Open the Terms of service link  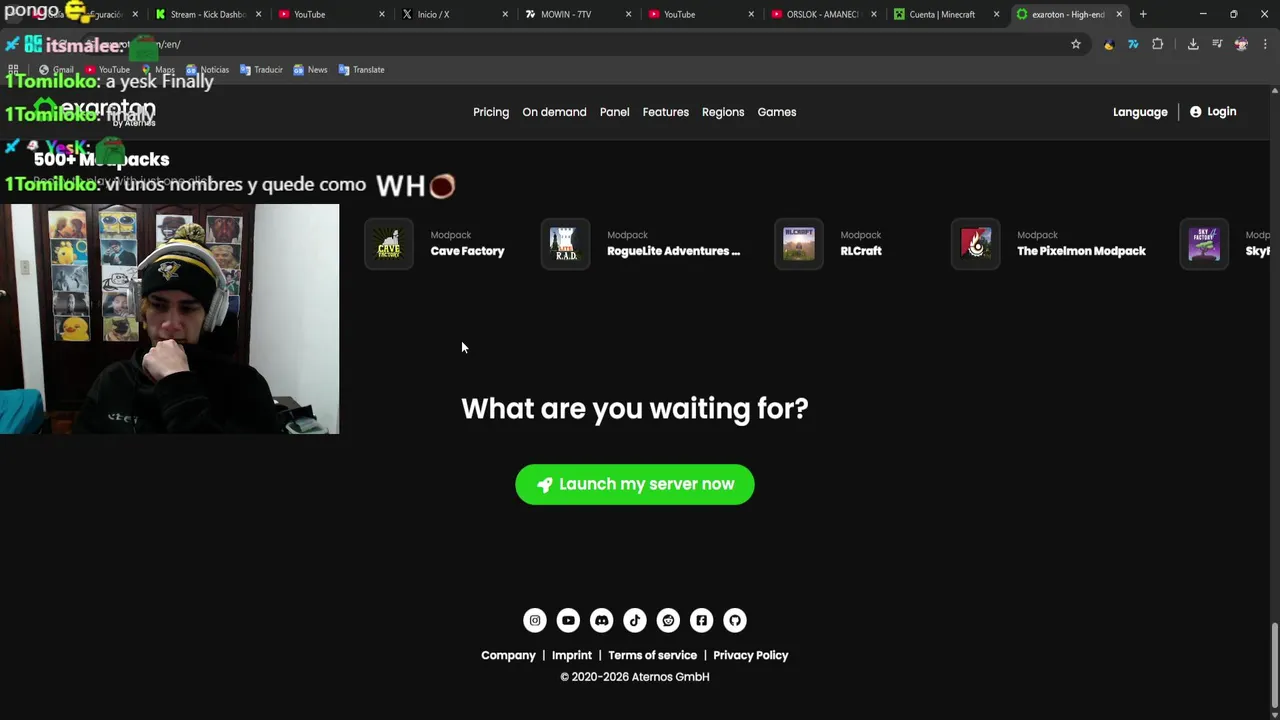coord(652,655)
